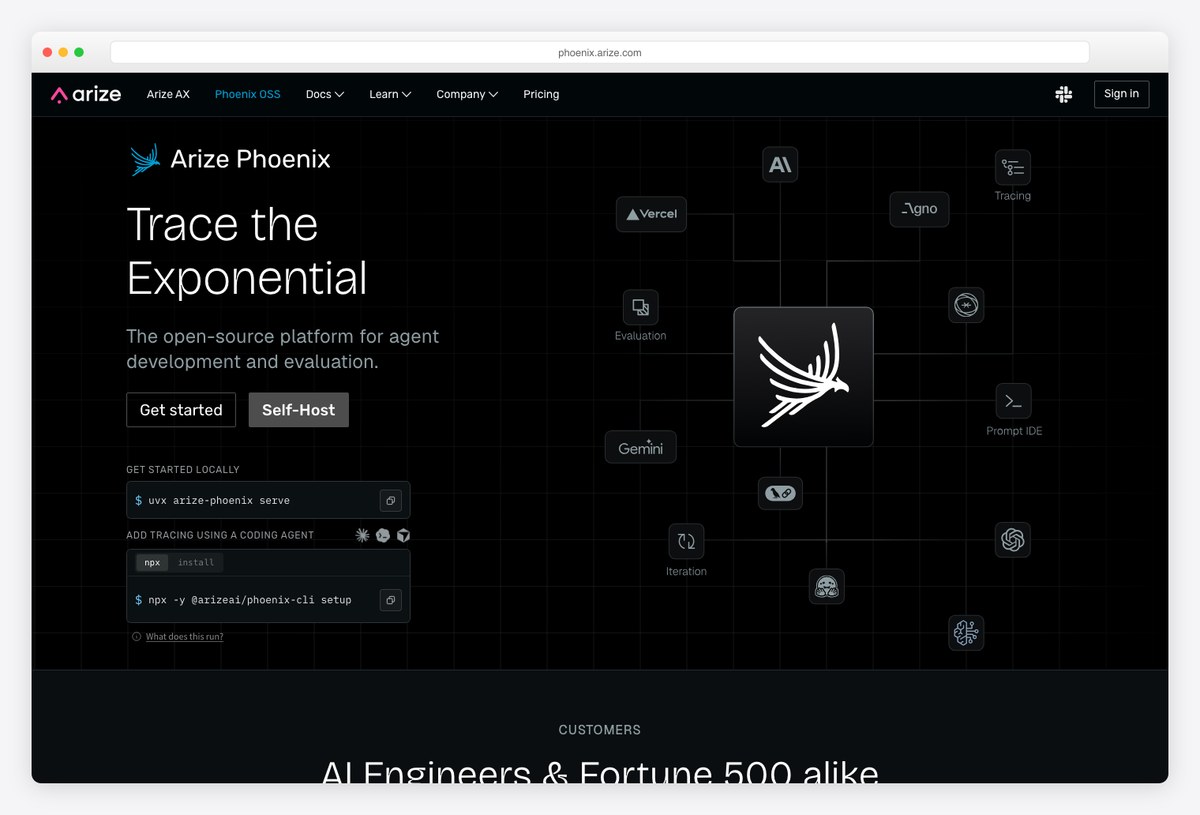The height and width of the screenshot is (815, 1200).
Task: Click the Iteration label text
Action: pyautogui.click(x=686, y=572)
